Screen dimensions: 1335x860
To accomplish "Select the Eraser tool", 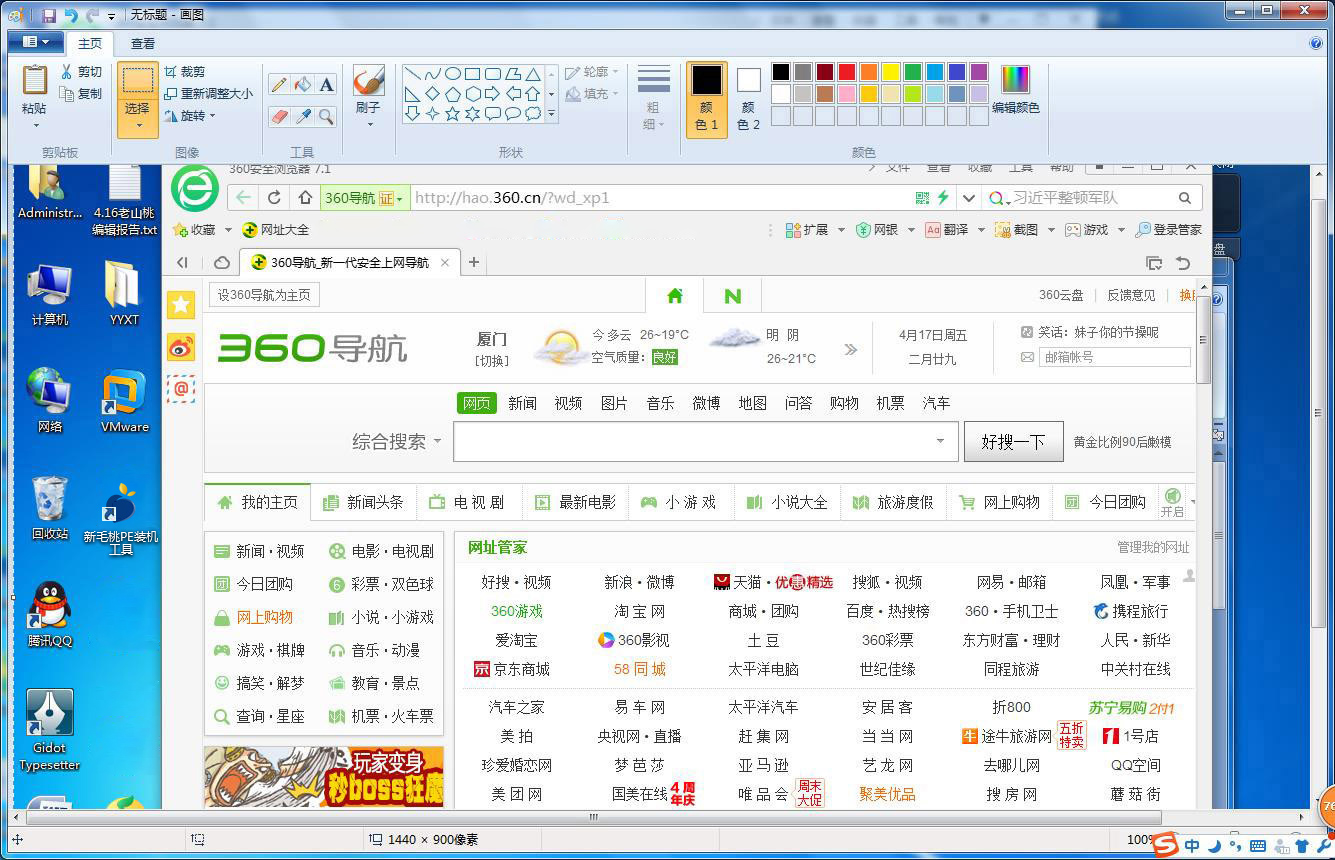I will click(x=279, y=116).
